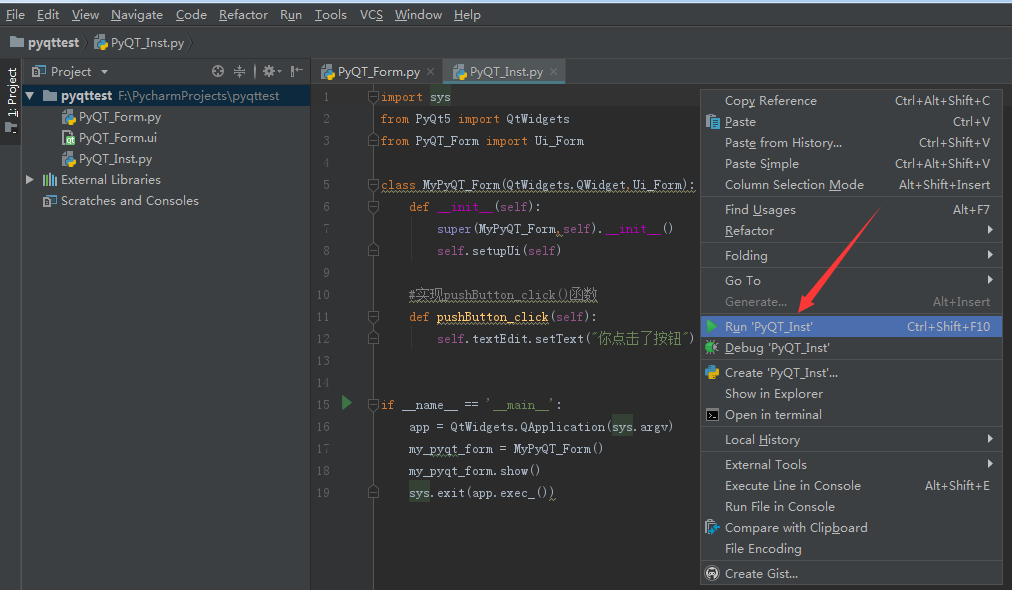The image size is (1012, 590).
Task: Select PyQT_Form.py in project tree
Action: [x=119, y=117]
